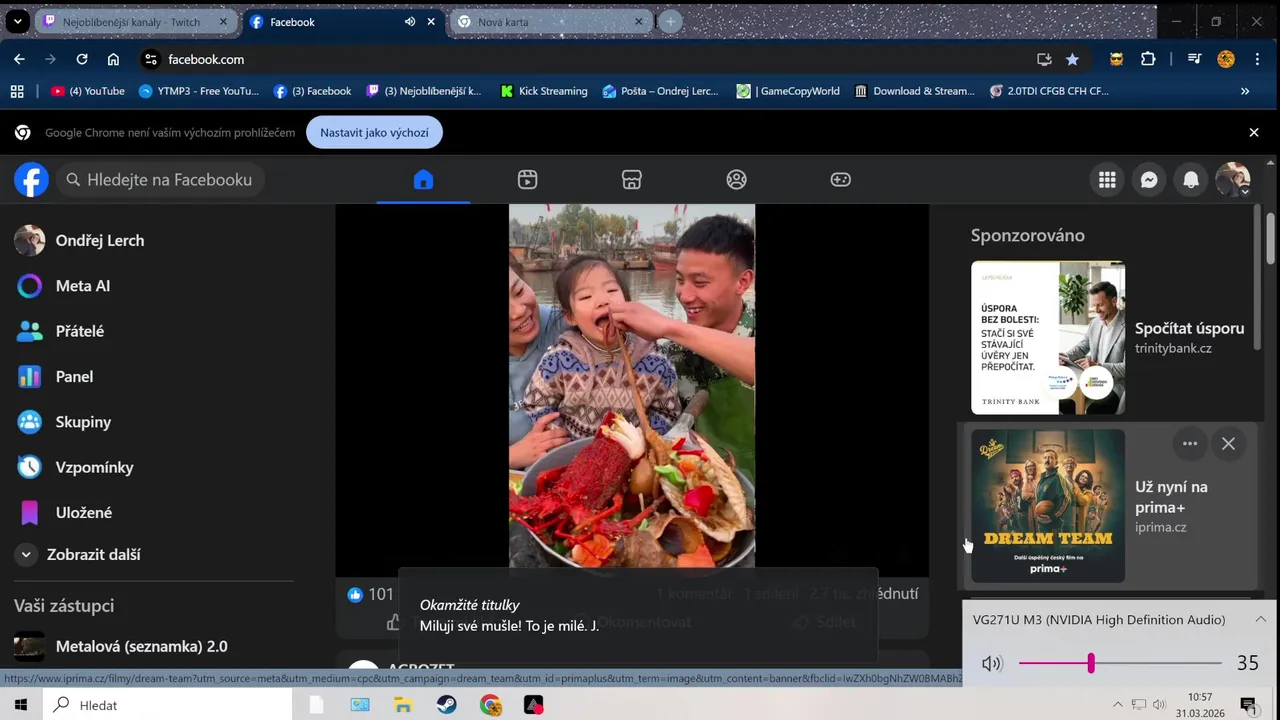Click Nastavit jako výchozí button
The image size is (1280, 720).
pyautogui.click(x=374, y=132)
